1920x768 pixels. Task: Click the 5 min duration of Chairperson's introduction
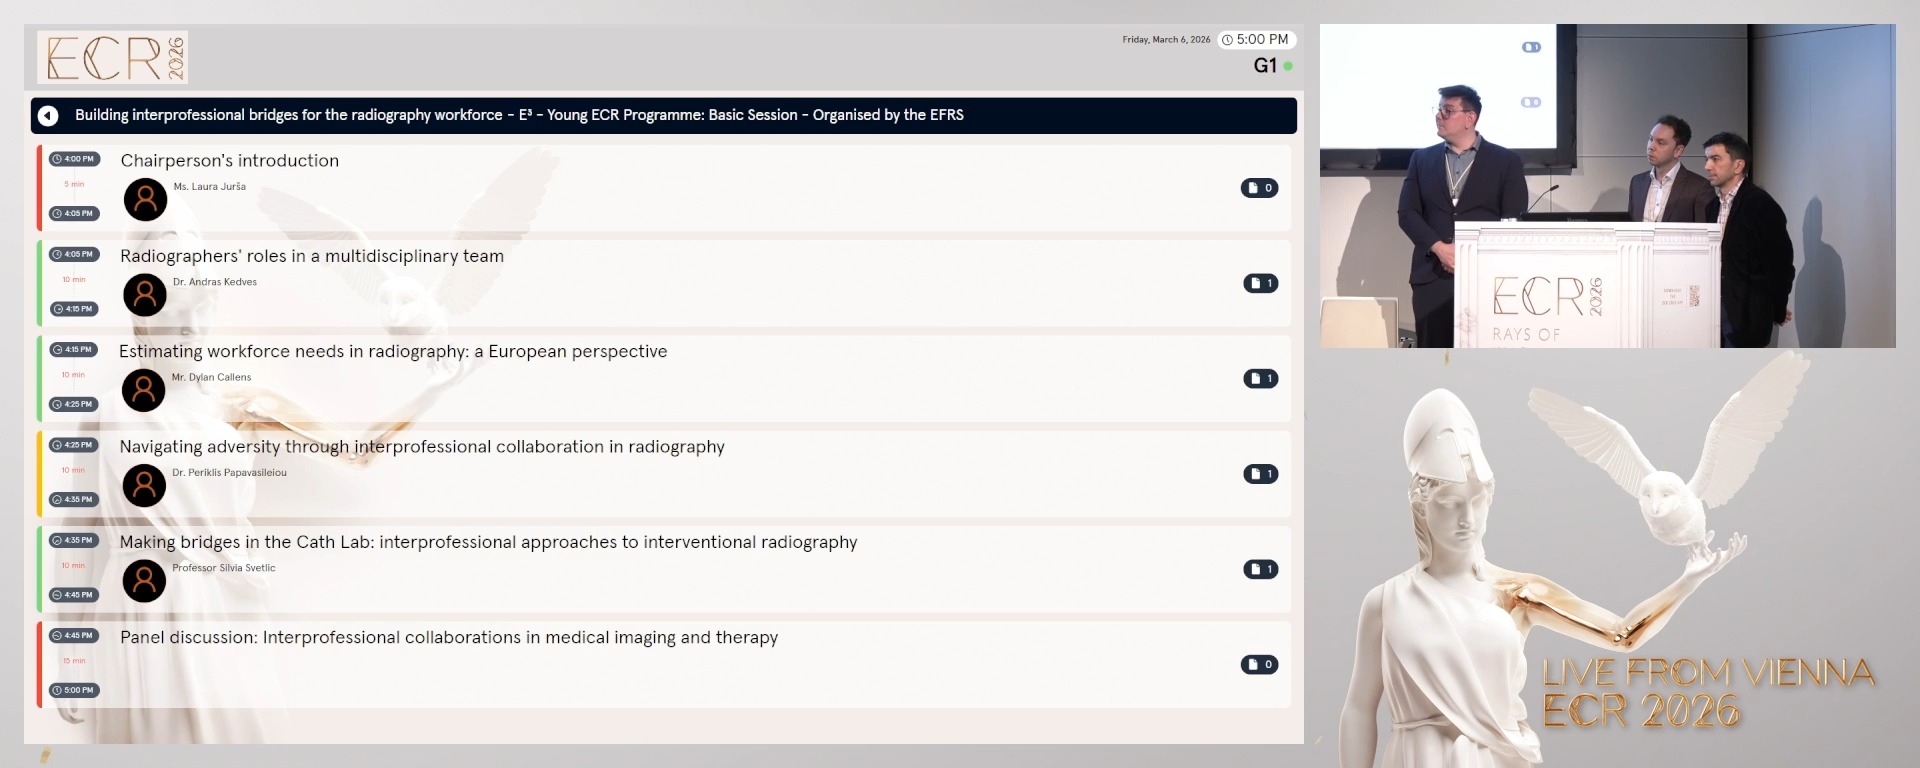(x=74, y=184)
